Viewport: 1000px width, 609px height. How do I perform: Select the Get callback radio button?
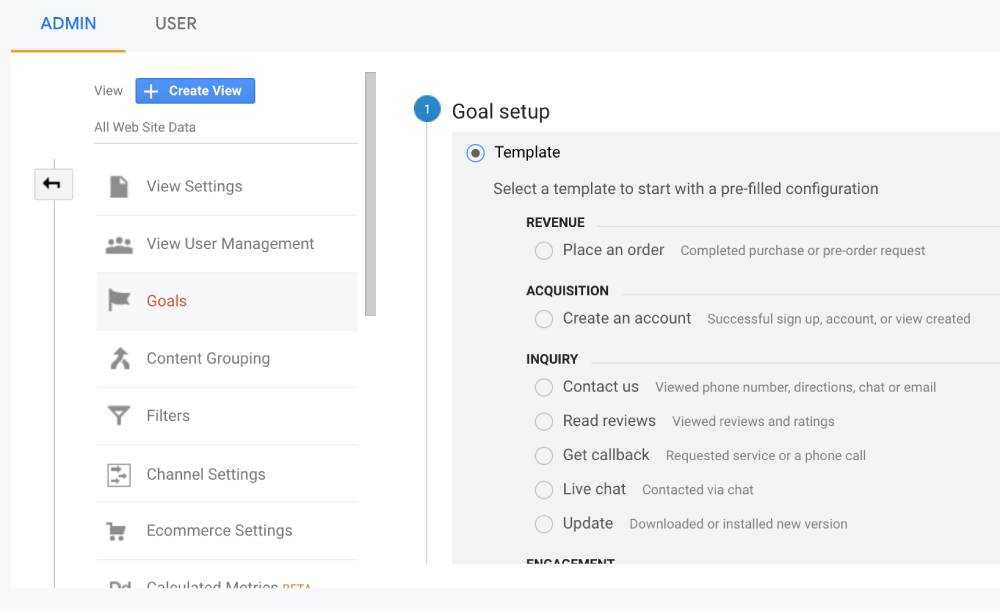pos(544,455)
